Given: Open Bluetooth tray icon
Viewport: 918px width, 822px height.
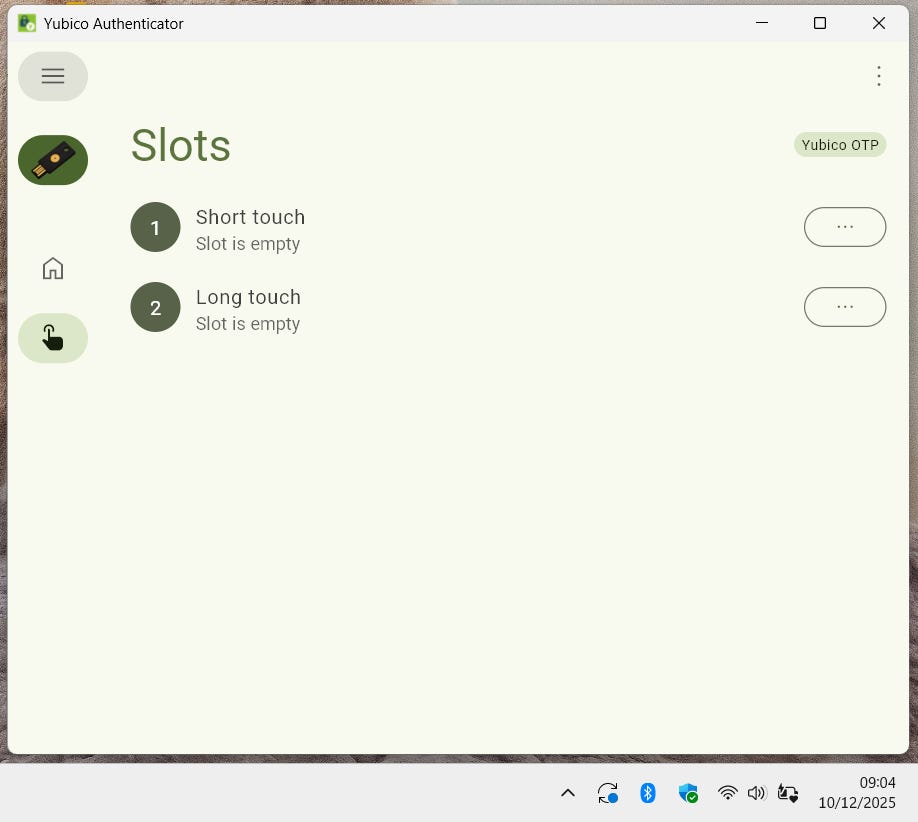Looking at the screenshot, I should tap(648, 793).
